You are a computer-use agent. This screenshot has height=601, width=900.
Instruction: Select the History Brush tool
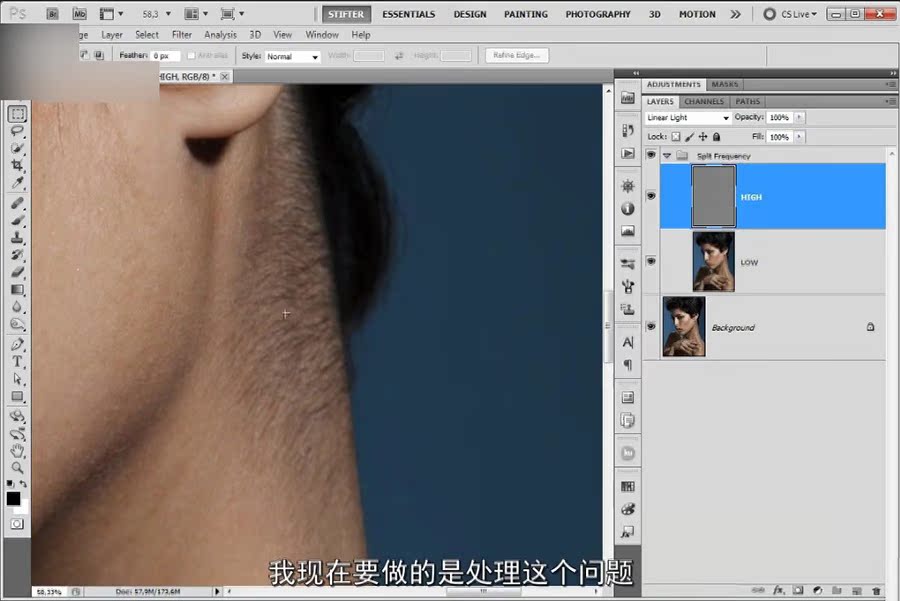pyautogui.click(x=17, y=254)
